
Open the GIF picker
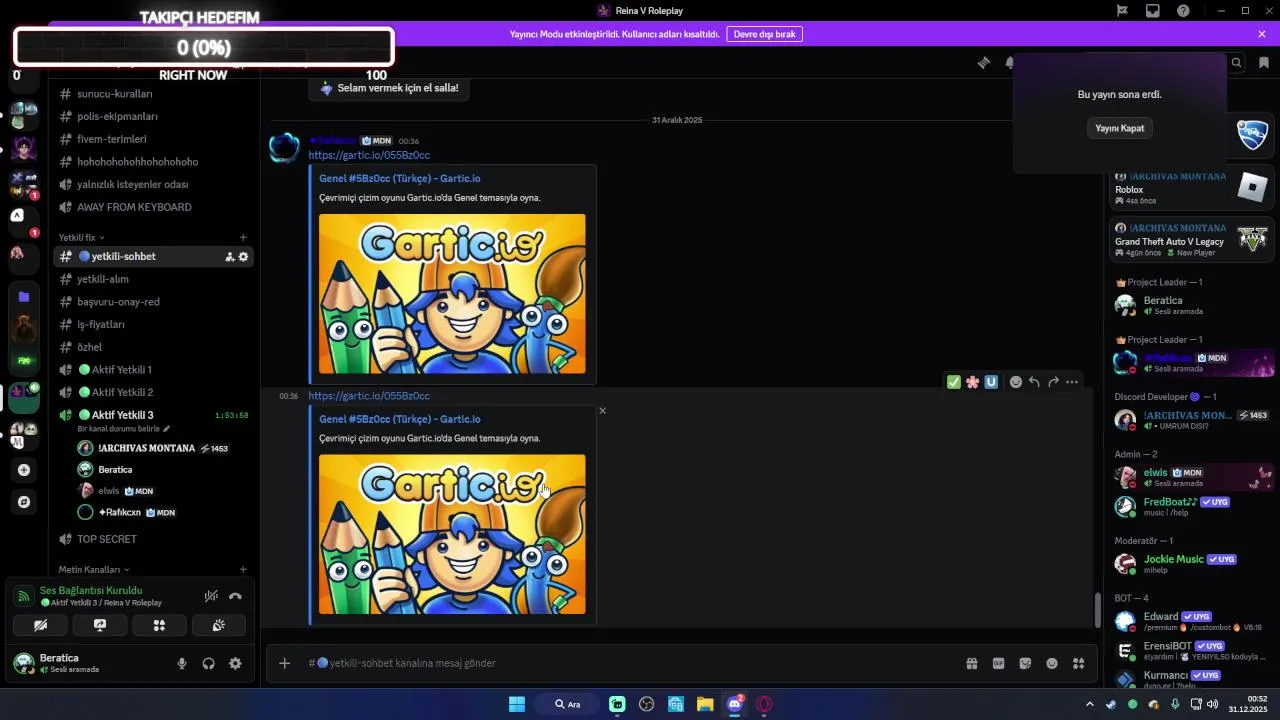pyautogui.click(x=998, y=663)
